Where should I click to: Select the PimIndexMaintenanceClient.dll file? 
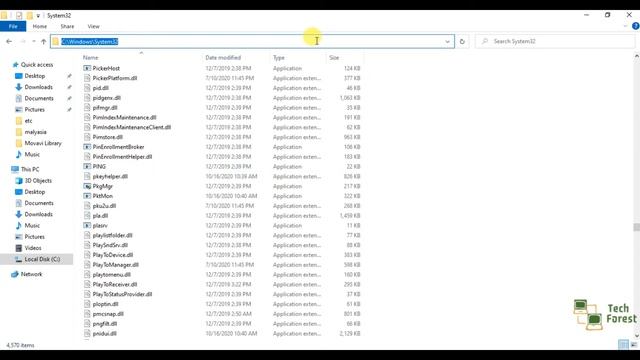[x=132, y=127]
